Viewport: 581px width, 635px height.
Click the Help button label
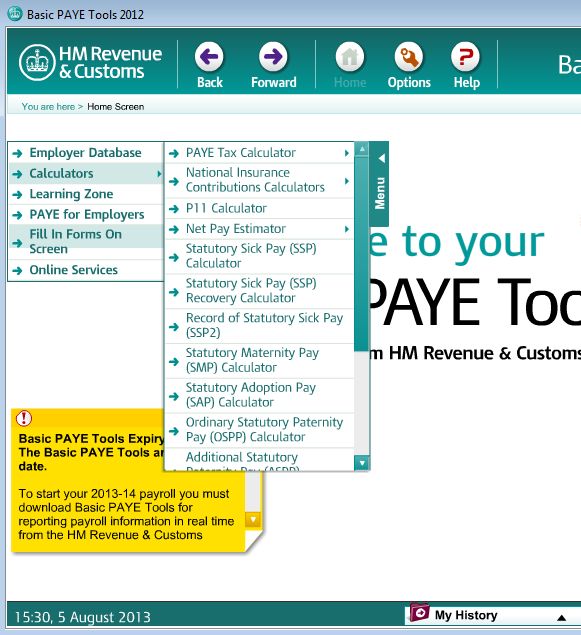click(x=466, y=83)
